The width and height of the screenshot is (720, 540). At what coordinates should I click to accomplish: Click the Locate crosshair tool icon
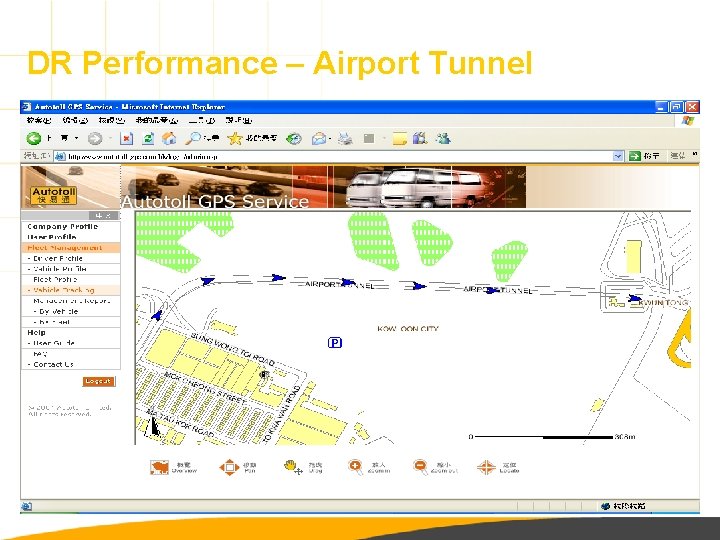pyautogui.click(x=486, y=467)
